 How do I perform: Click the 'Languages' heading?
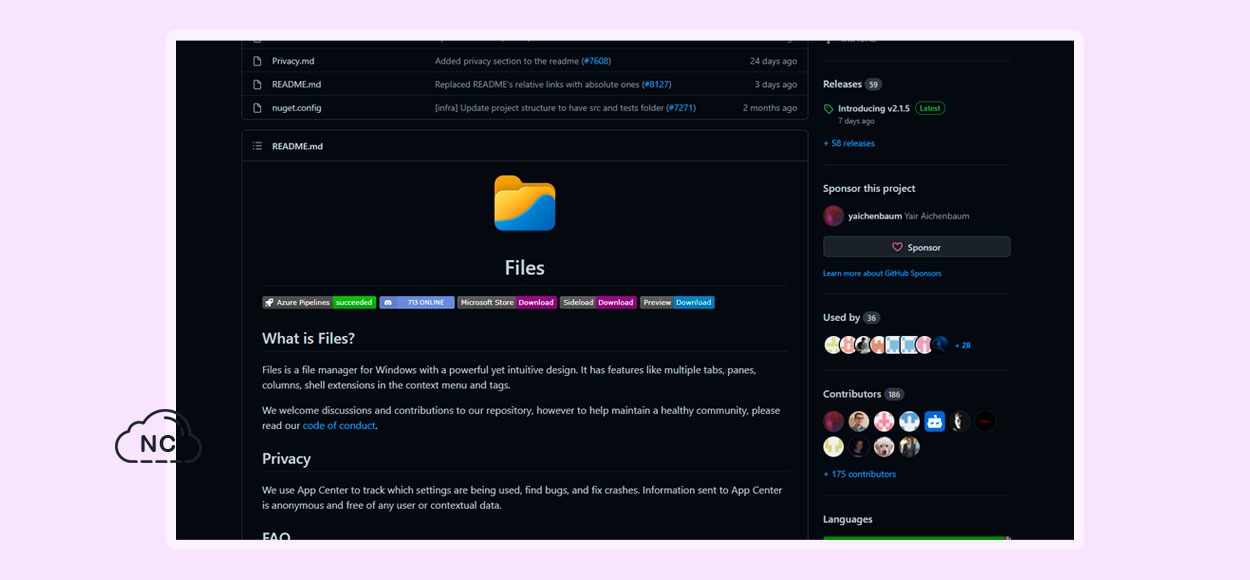pos(848,519)
